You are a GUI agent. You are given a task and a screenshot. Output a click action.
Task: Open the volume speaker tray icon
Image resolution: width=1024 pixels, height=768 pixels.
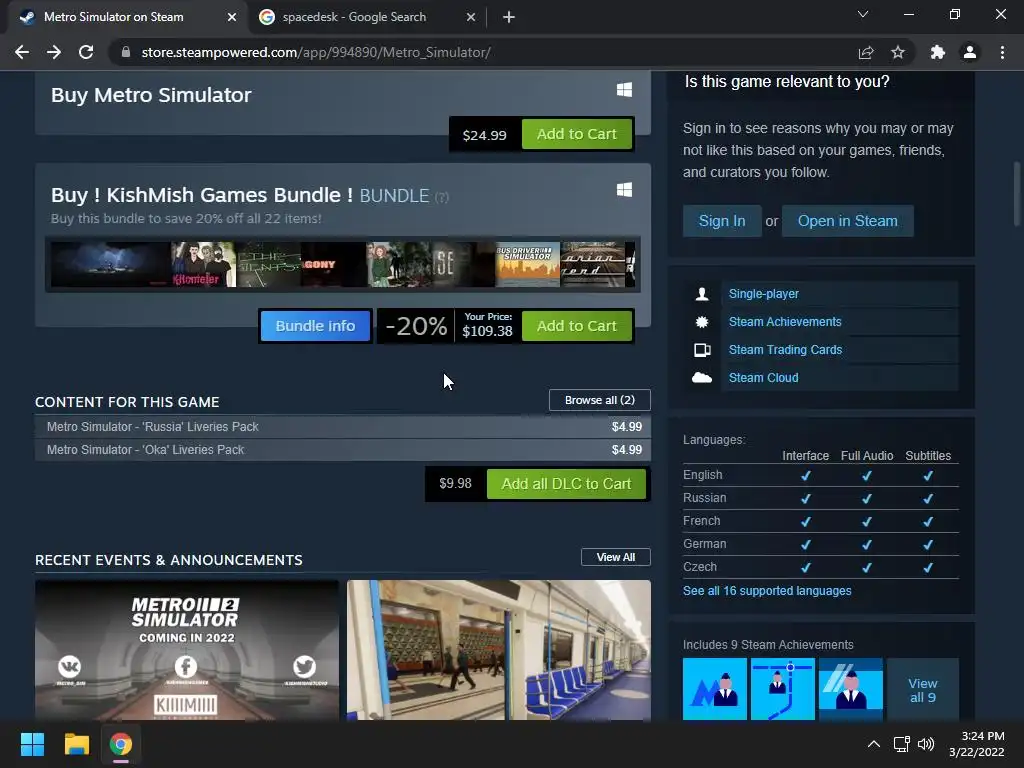tap(926, 744)
